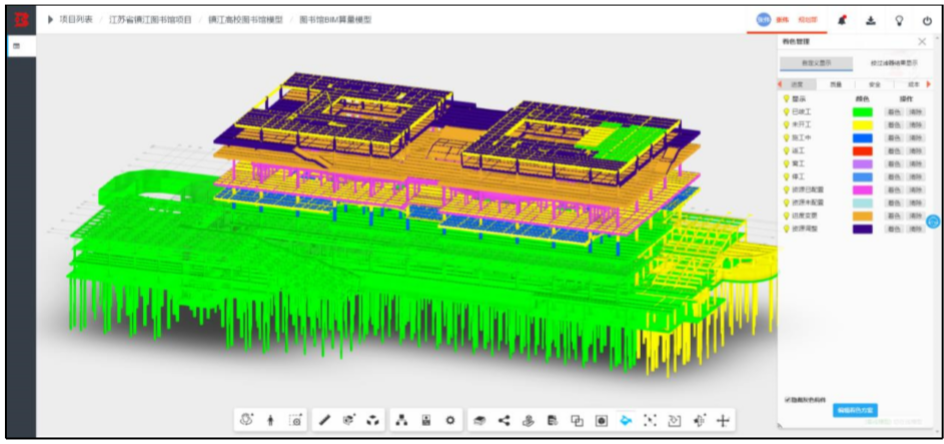Click 清除 button in the dark purple 资源调整 row
The height and width of the screenshot is (444, 944).
(x=915, y=229)
